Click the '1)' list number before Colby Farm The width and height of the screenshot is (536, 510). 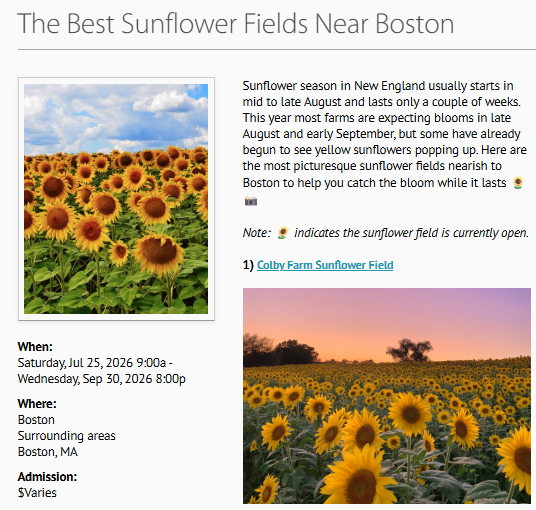click(x=248, y=265)
